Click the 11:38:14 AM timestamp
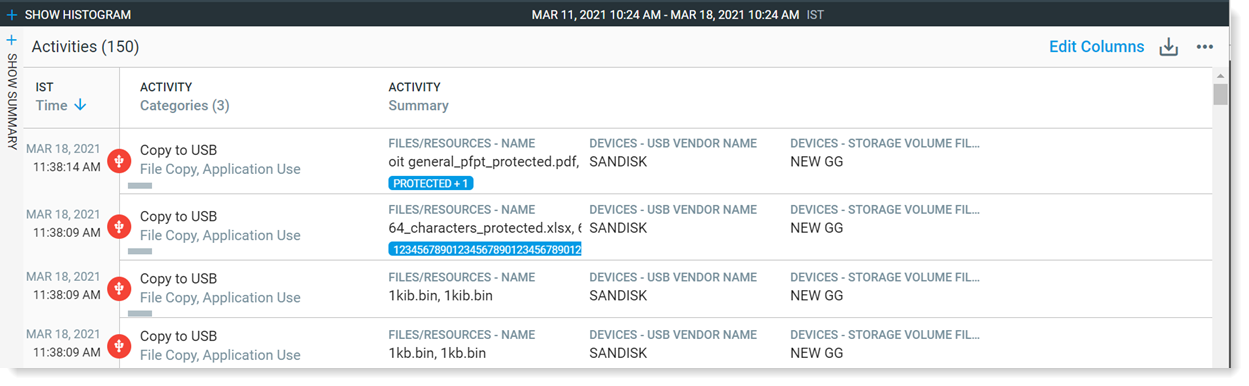Viewport: 1249px width, 386px height. [x=66, y=167]
